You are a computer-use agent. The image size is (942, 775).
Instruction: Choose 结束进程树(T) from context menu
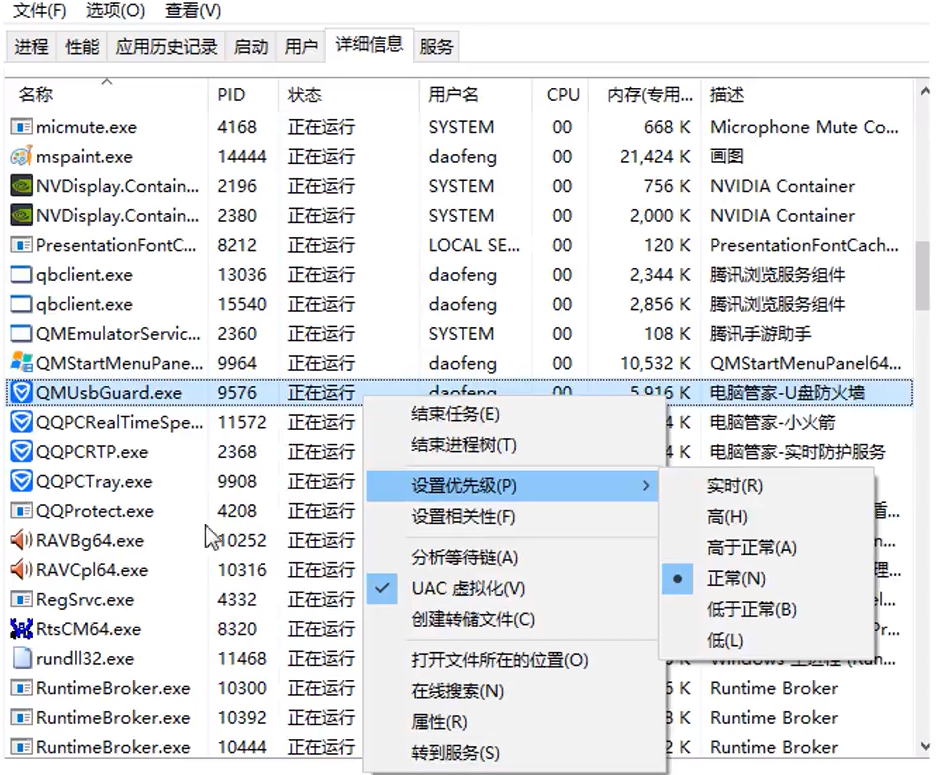[x=464, y=445]
